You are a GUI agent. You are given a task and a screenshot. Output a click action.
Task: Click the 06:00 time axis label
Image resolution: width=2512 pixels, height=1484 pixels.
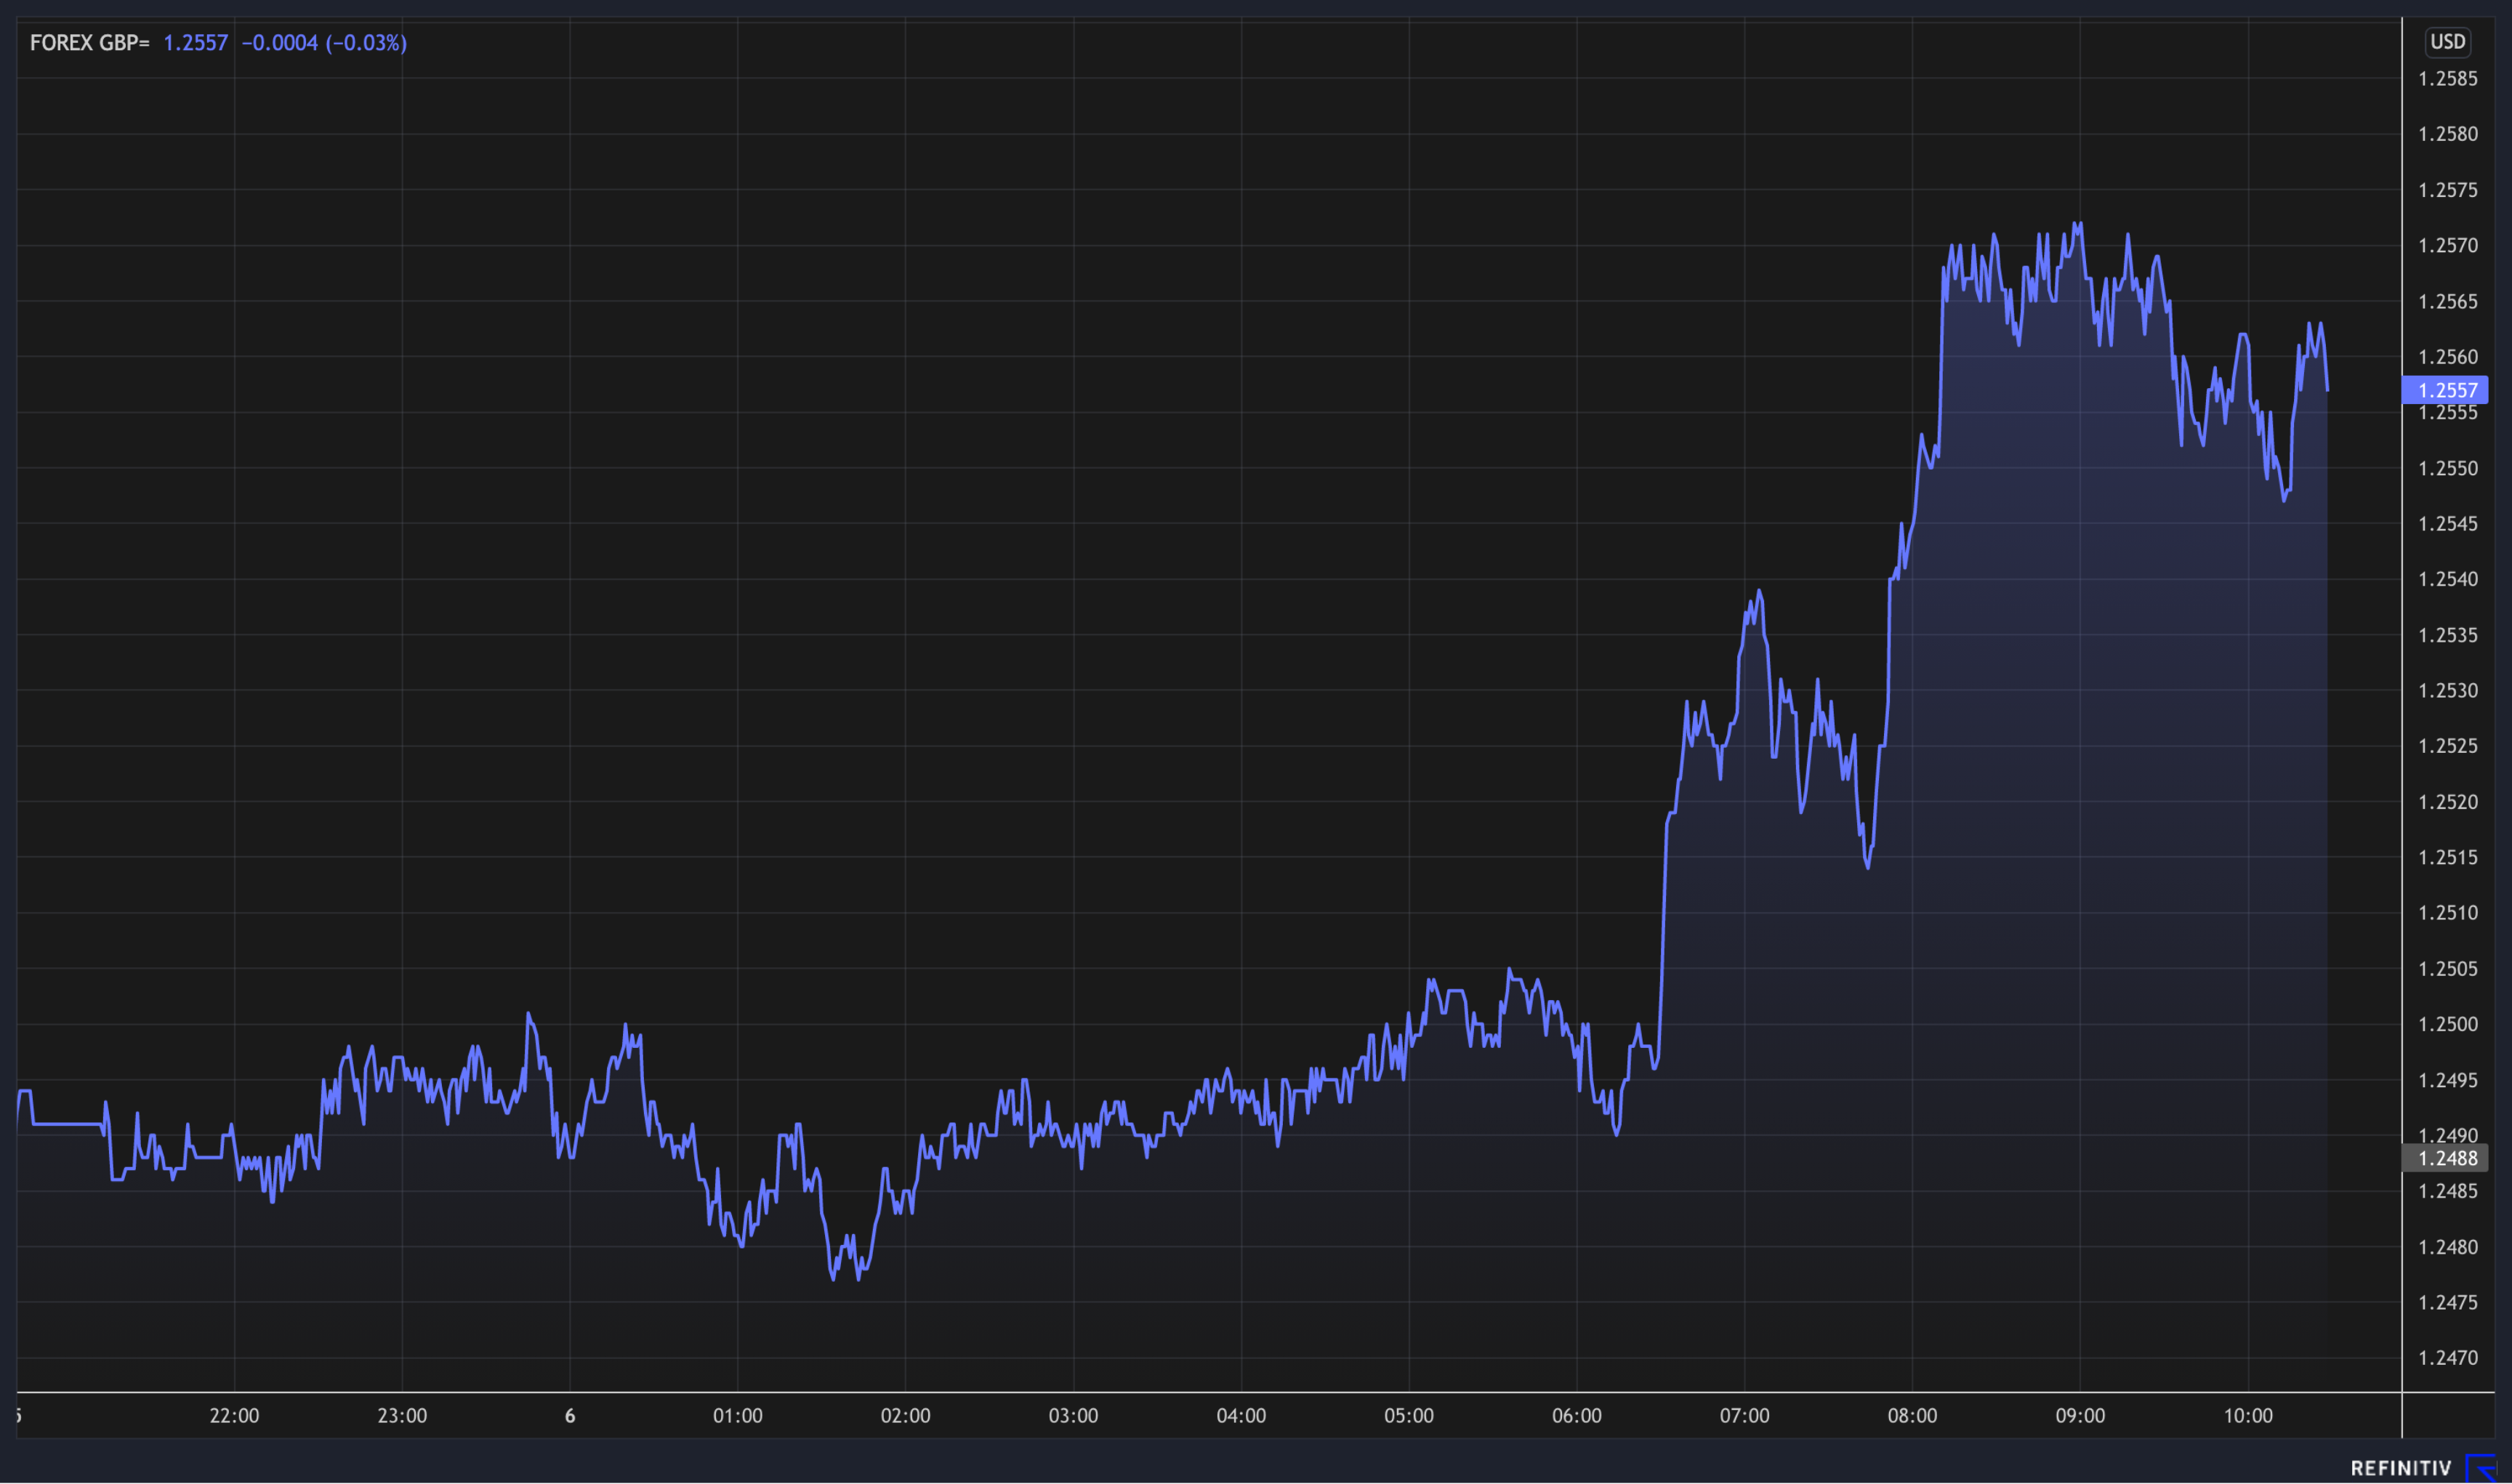click(1577, 1416)
